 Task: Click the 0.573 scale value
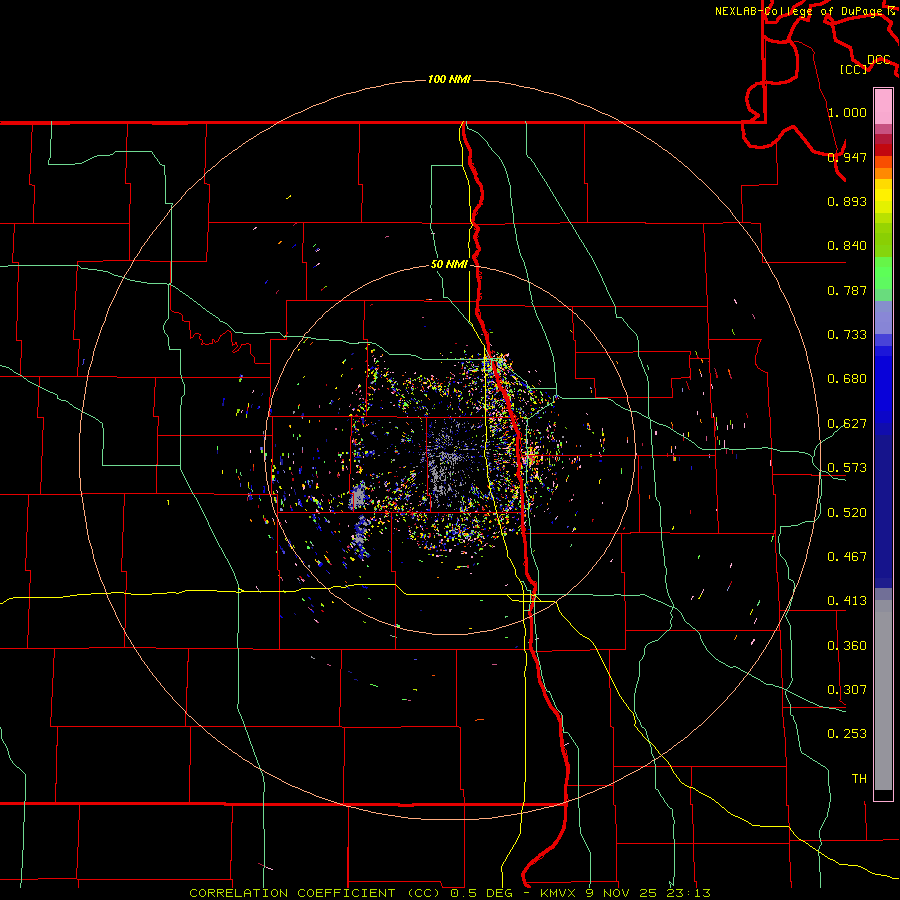847,467
